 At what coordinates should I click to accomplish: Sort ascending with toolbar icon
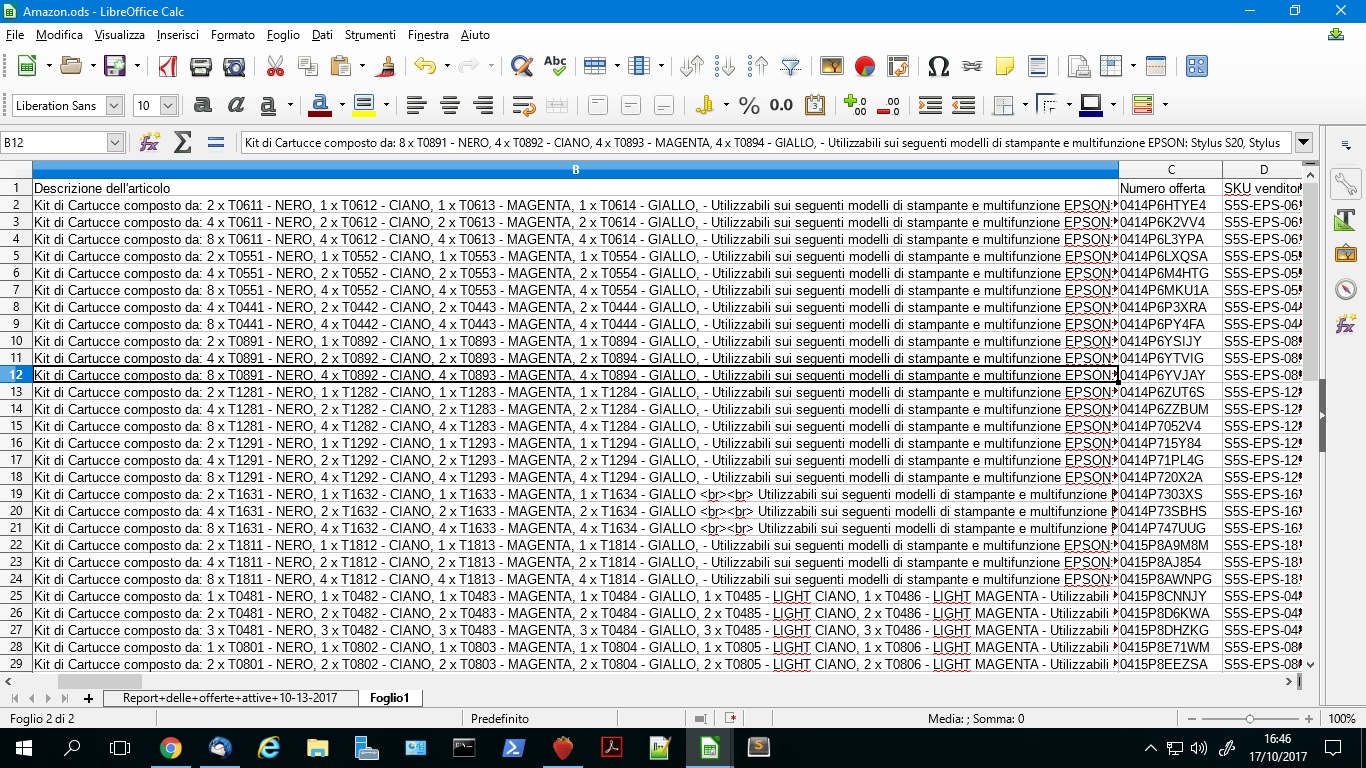[x=725, y=66]
